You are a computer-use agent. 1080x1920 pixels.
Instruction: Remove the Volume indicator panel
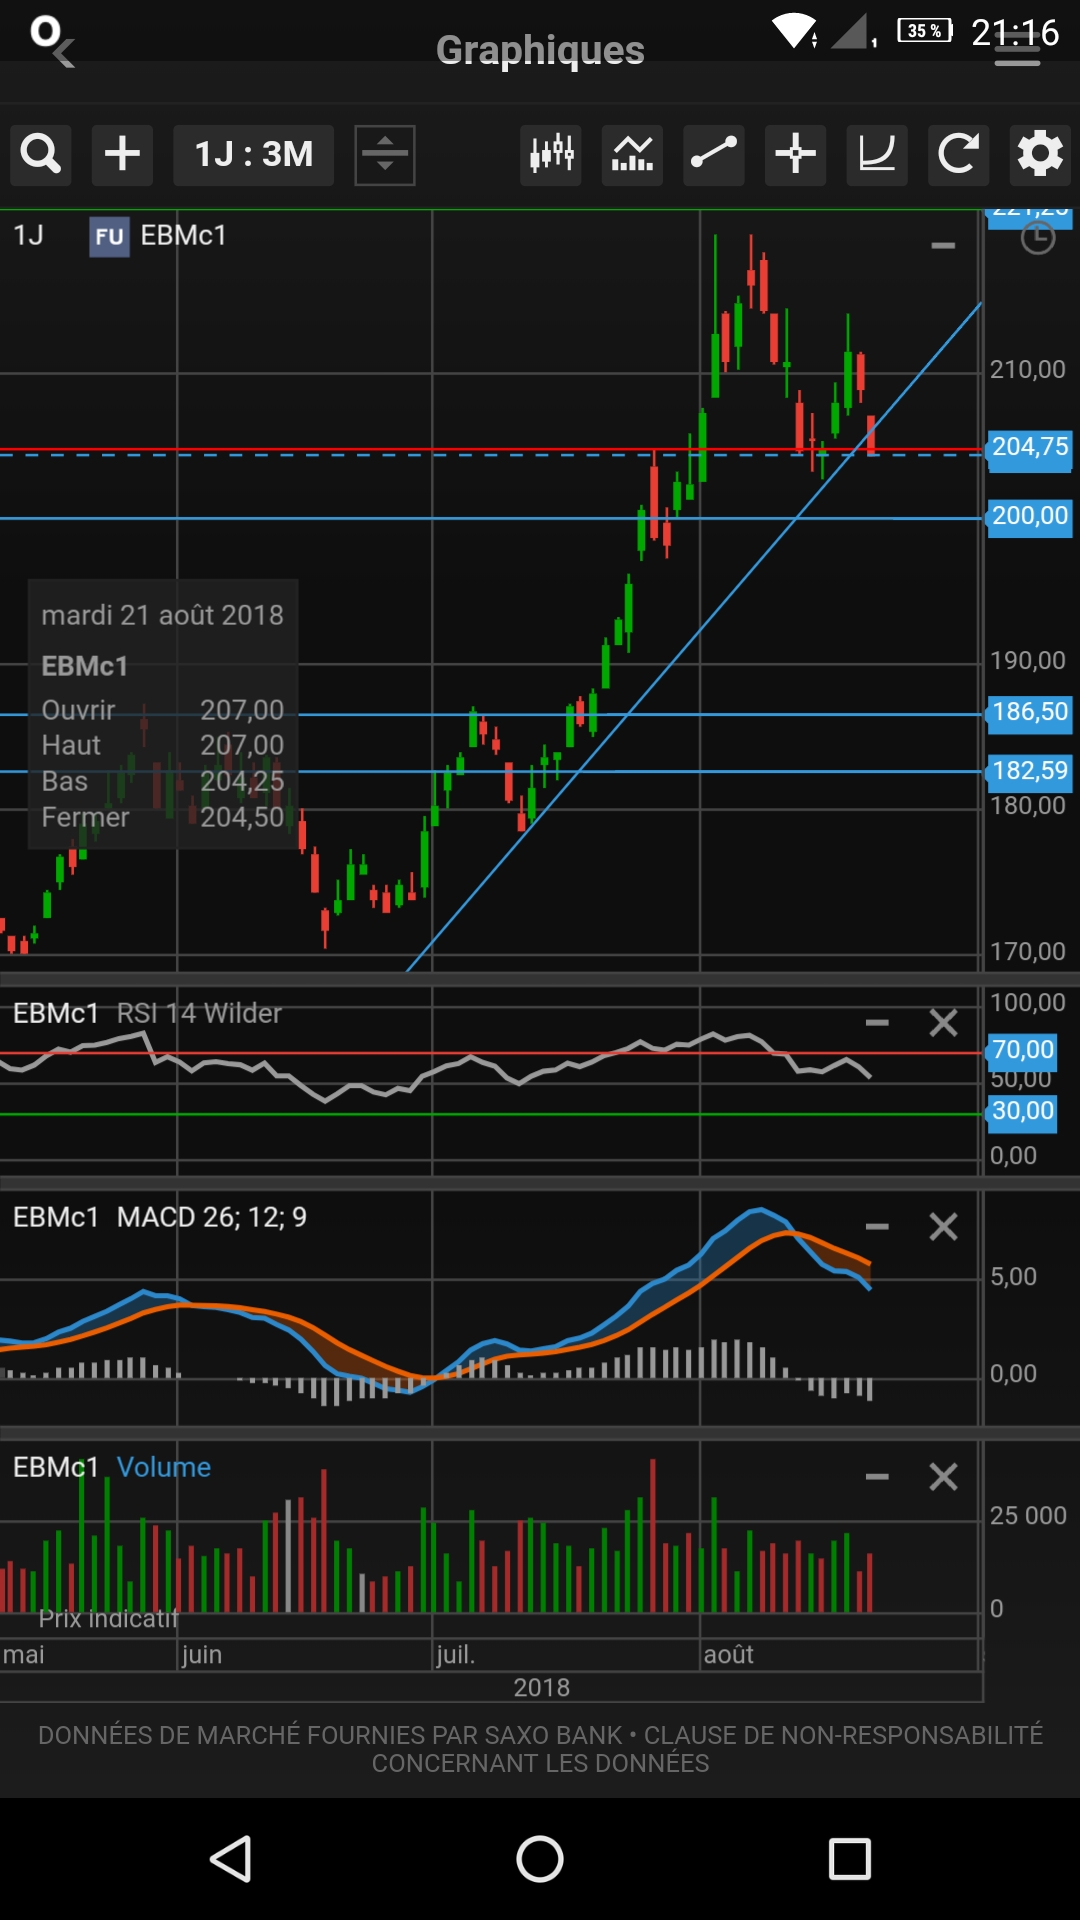coord(943,1477)
